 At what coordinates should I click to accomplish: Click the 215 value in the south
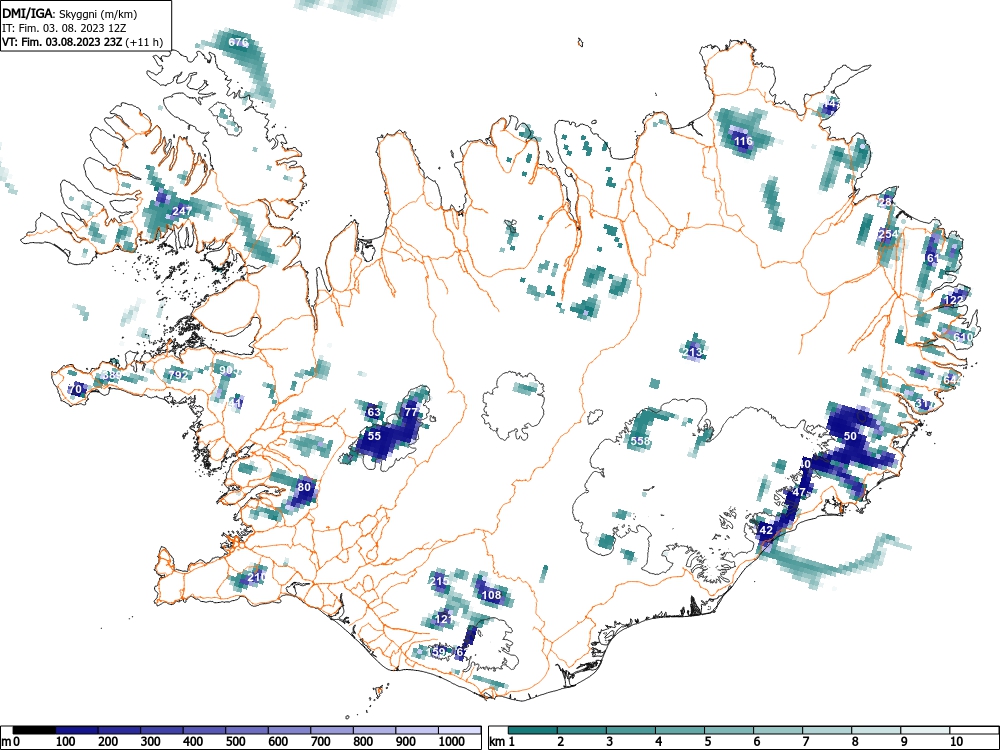(x=439, y=582)
